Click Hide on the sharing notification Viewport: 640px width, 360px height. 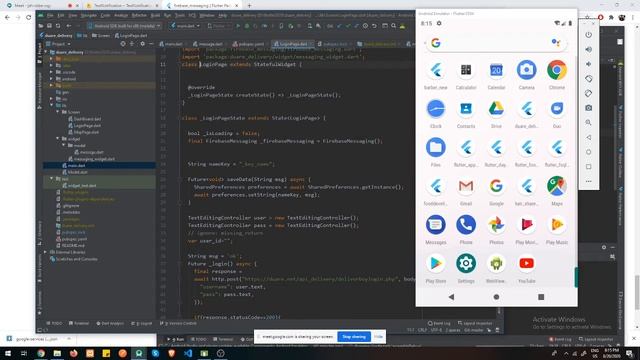click(379, 337)
